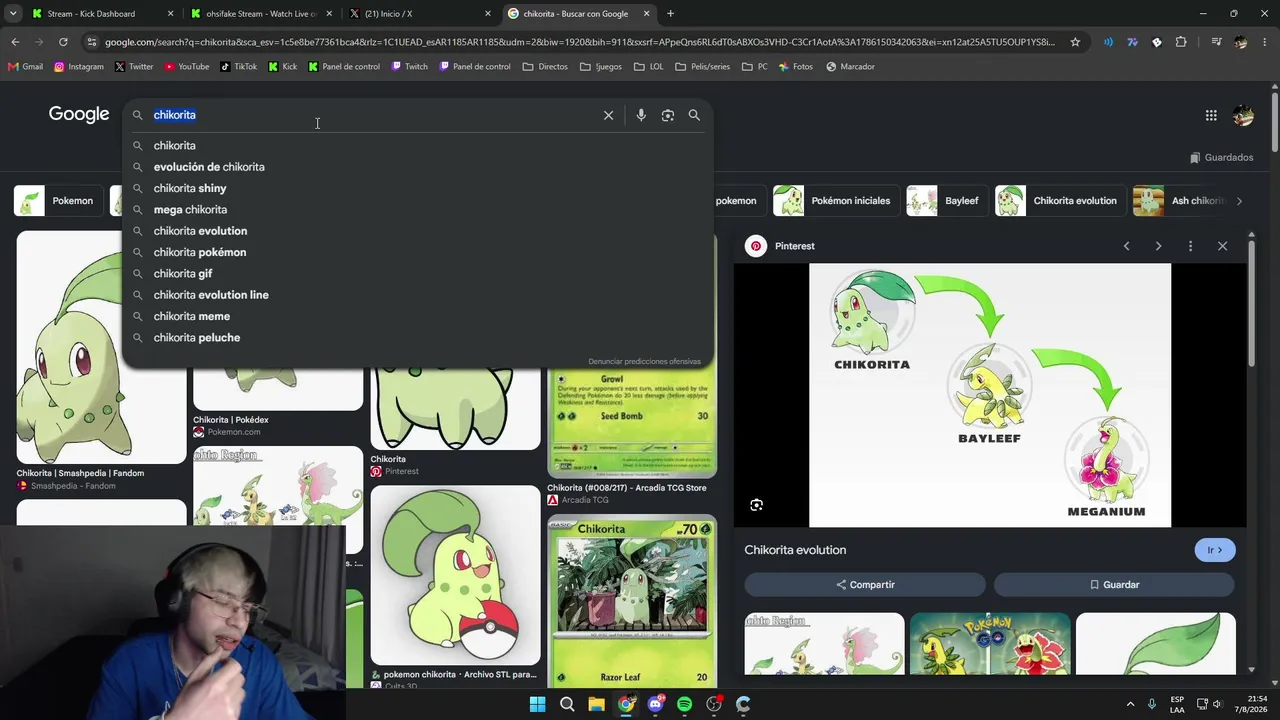Screen dimensions: 1280x720
Task: Open Google Lens image search
Action: pyautogui.click(x=668, y=115)
